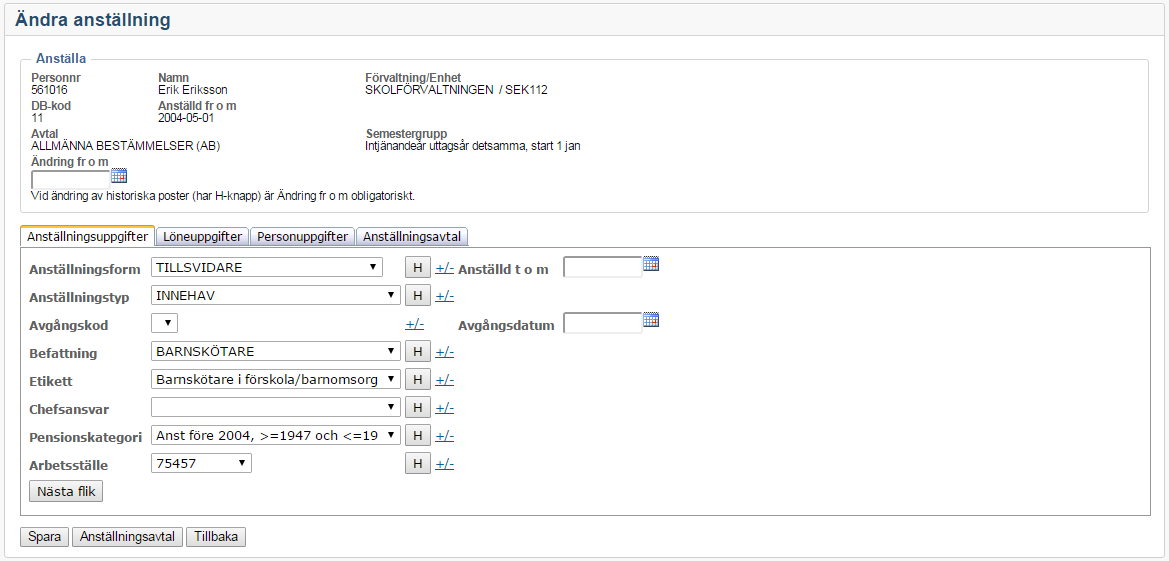The width and height of the screenshot is (1169, 561).
Task: Click the Spara button
Action: 44,537
